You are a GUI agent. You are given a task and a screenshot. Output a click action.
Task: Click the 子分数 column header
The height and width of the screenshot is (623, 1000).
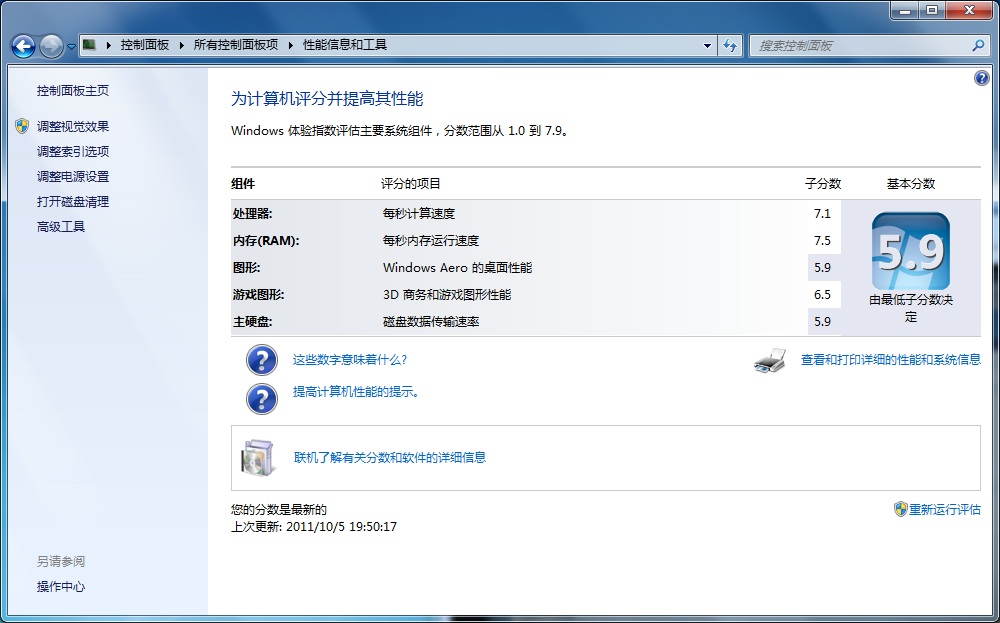tap(823, 184)
